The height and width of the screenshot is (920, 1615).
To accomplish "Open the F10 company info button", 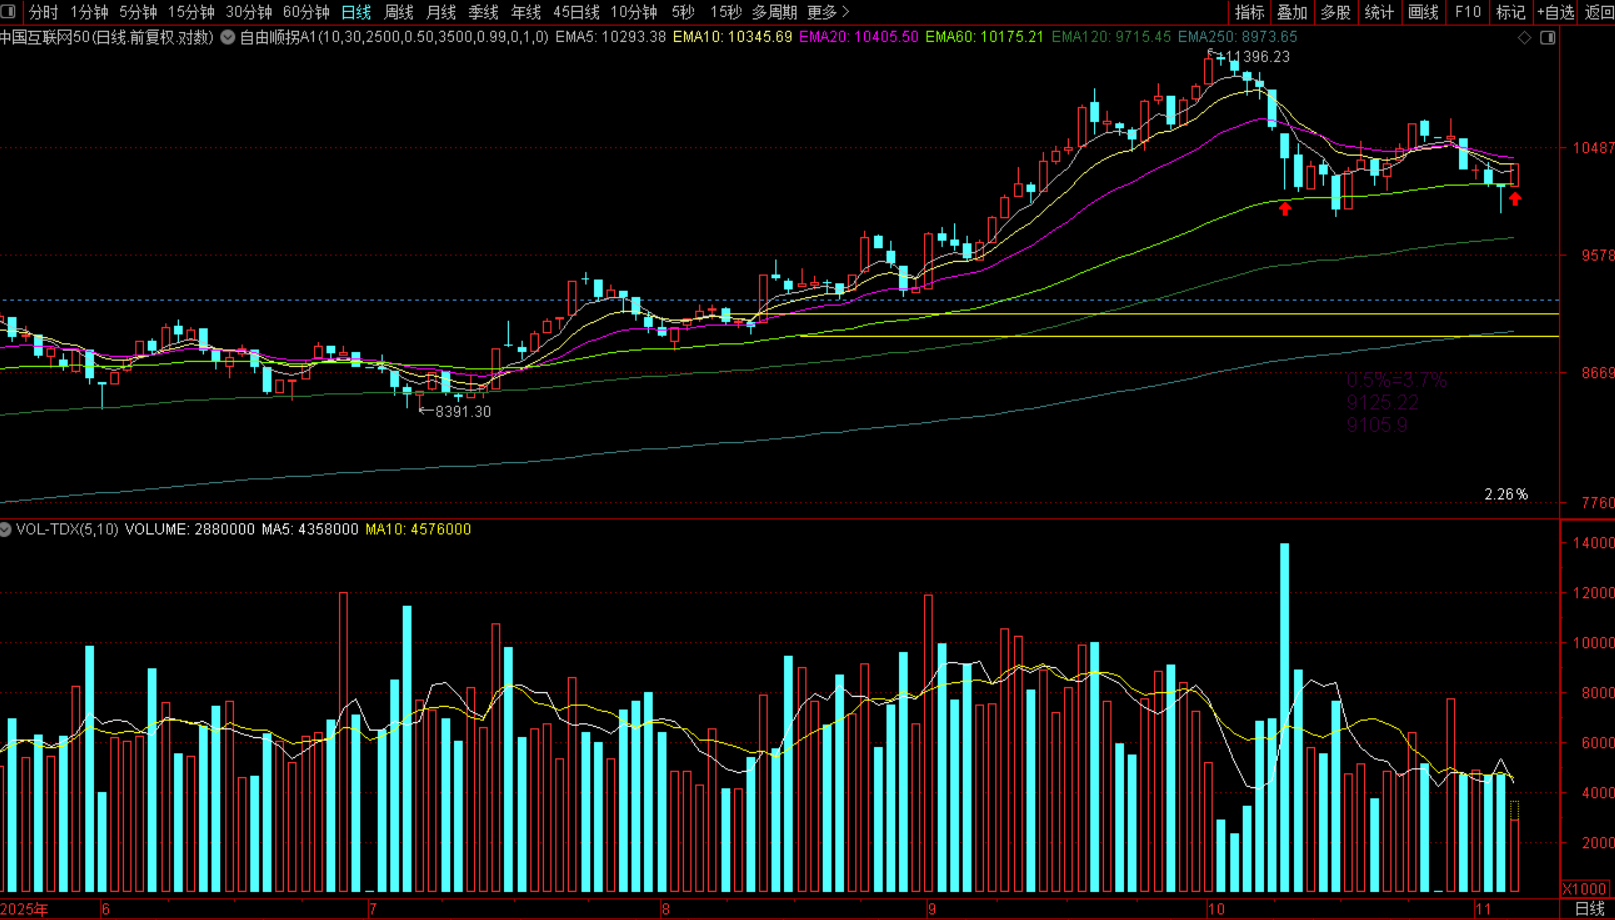I will (1467, 12).
